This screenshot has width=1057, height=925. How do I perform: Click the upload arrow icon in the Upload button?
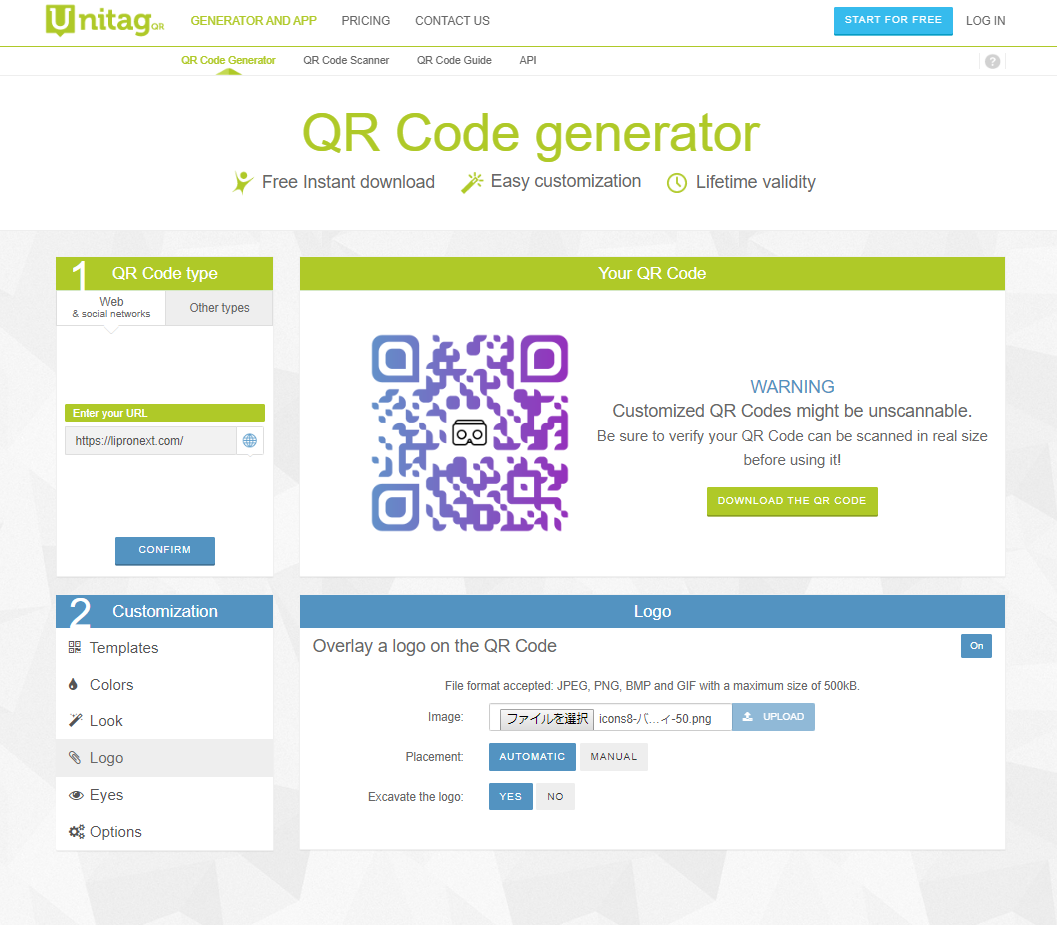coord(748,717)
